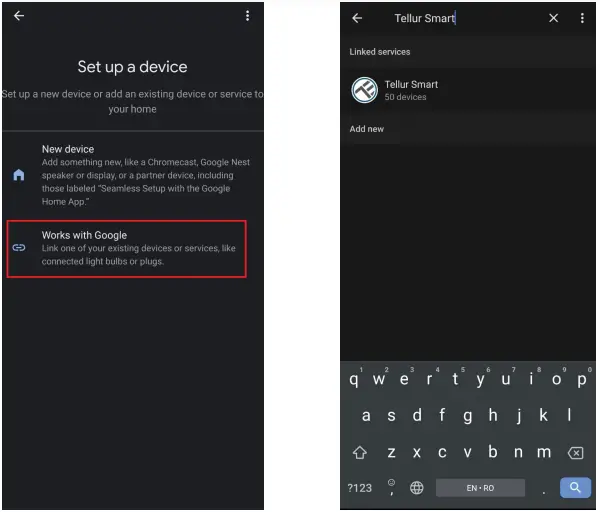Tap the j key
The height and width of the screenshot is (512, 600).
pyautogui.click(x=519, y=416)
